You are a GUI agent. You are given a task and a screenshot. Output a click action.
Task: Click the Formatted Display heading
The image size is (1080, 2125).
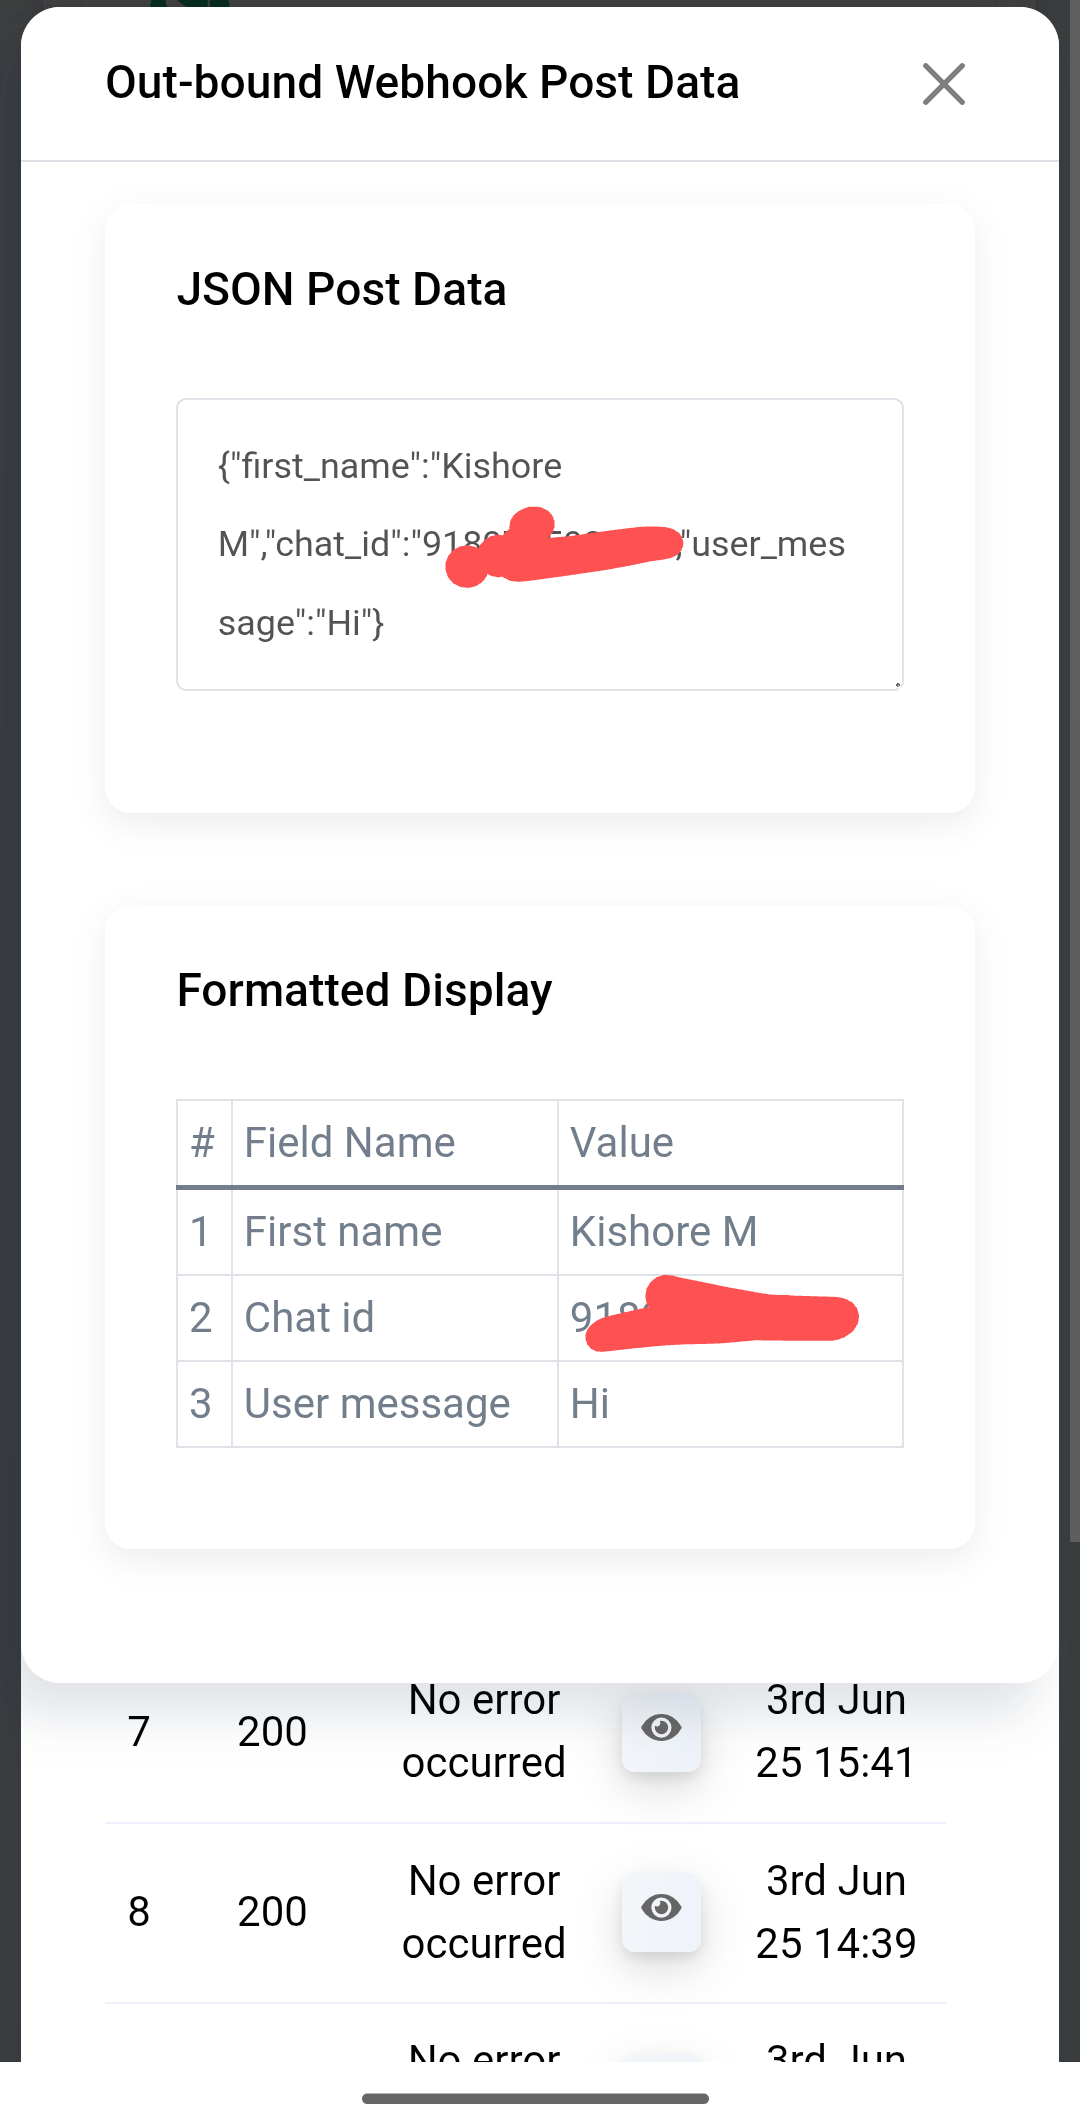(364, 991)
